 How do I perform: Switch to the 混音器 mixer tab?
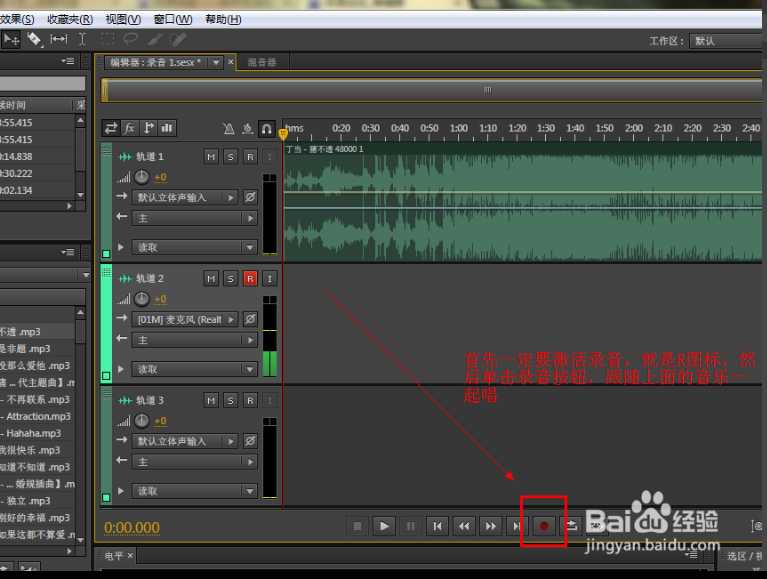click(262, 62)
